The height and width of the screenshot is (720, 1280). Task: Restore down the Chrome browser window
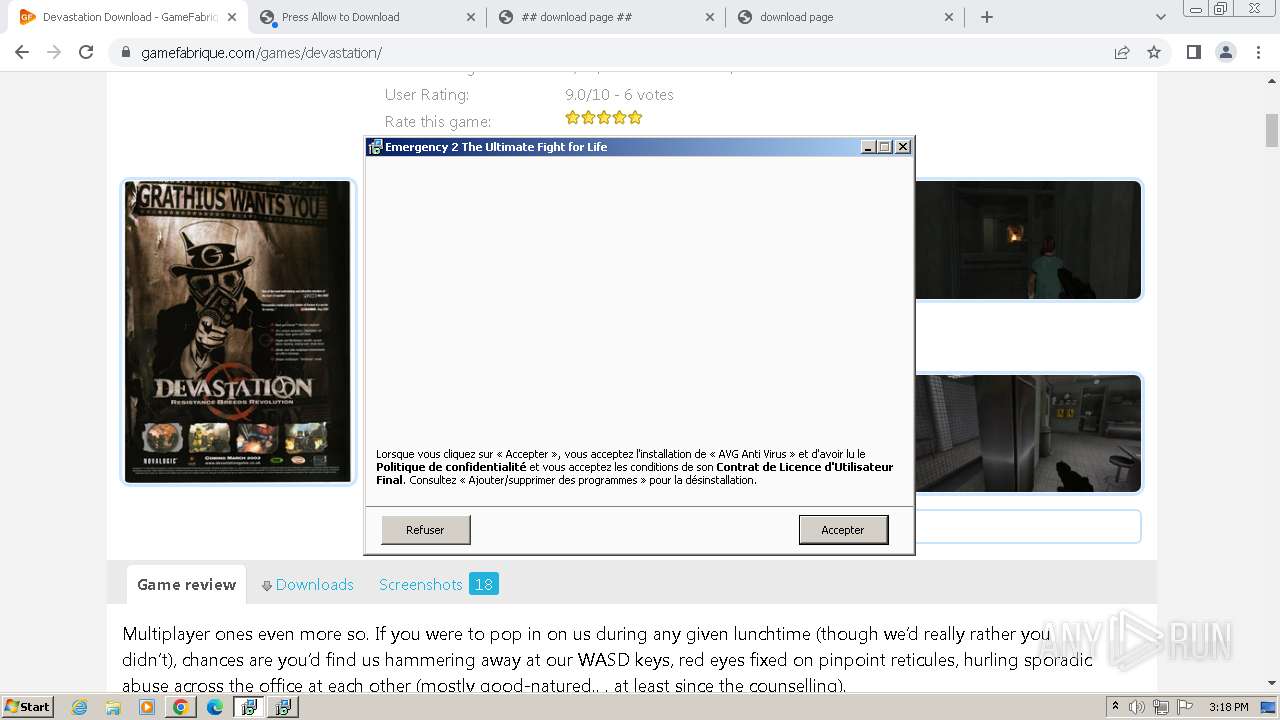coord(1221,8)
